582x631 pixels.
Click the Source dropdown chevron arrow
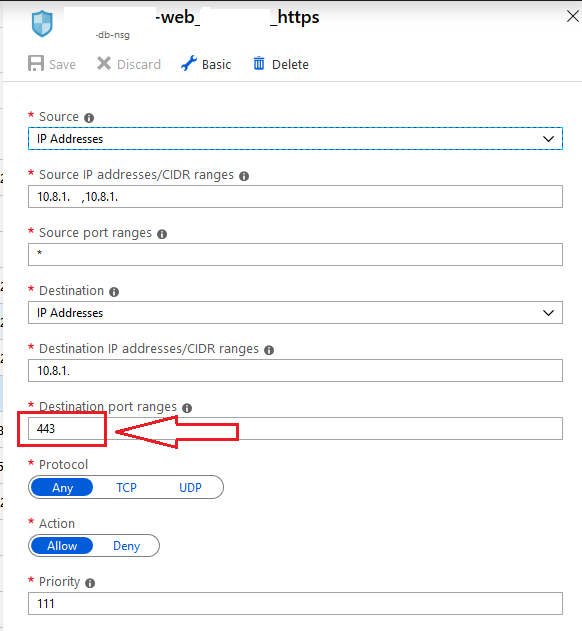(x=548, y=139)
